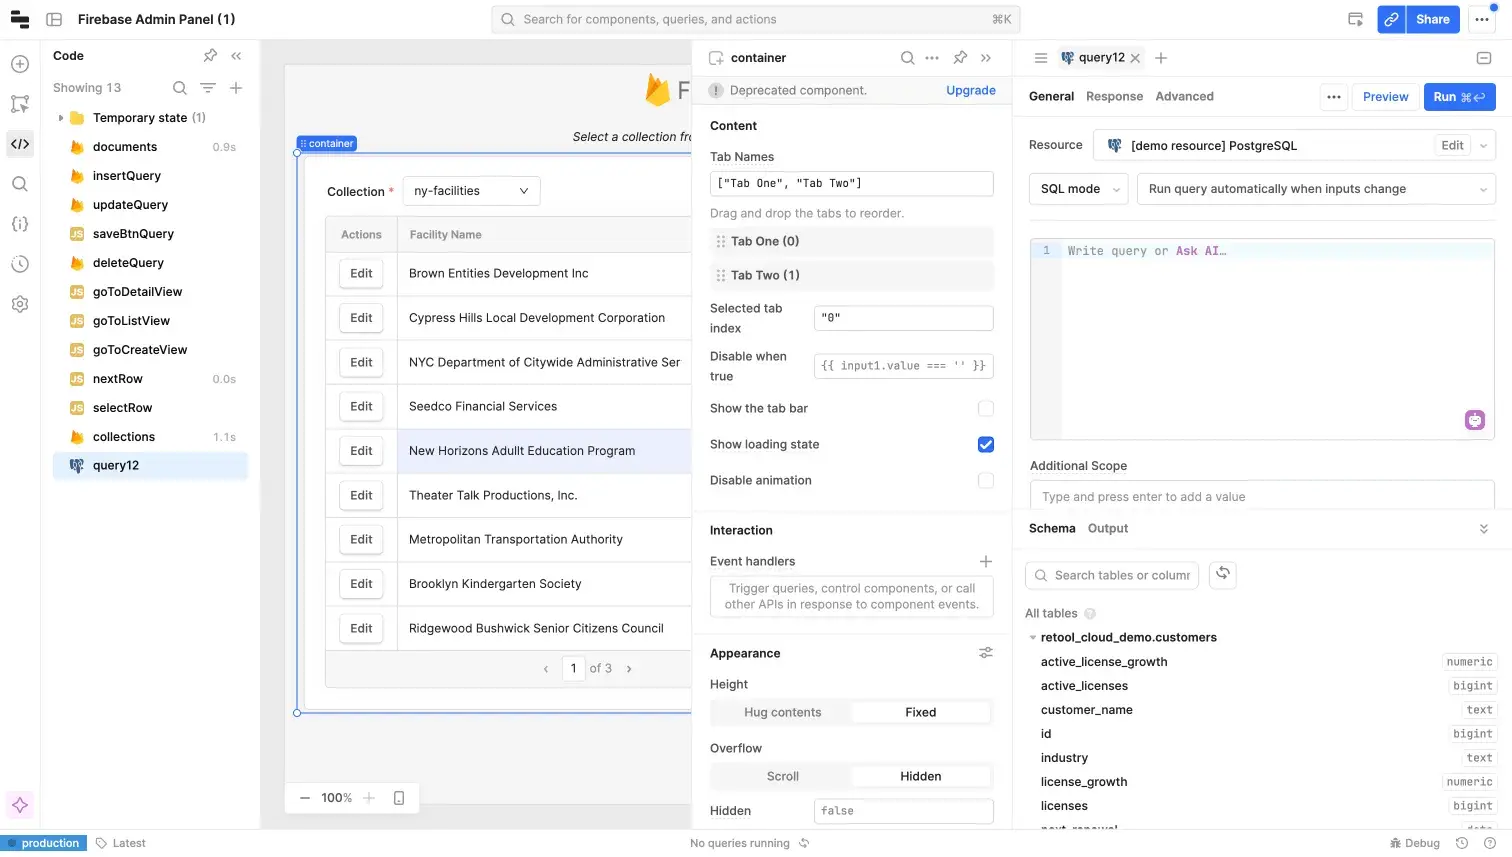This screenshot has width=1512, height=857.
Task: Open the history clock sidebar icon
Action: [x=20, y=264]
